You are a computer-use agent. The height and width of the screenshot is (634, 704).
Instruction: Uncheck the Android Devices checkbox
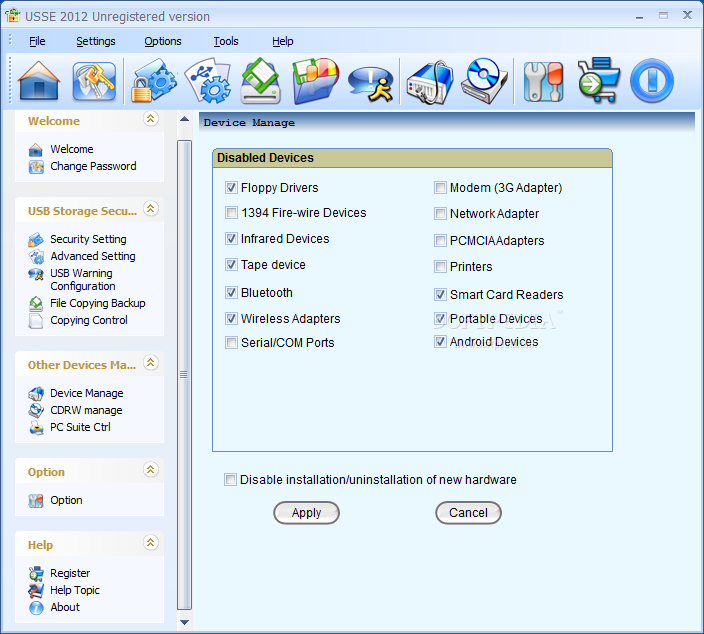pos(440,342)
